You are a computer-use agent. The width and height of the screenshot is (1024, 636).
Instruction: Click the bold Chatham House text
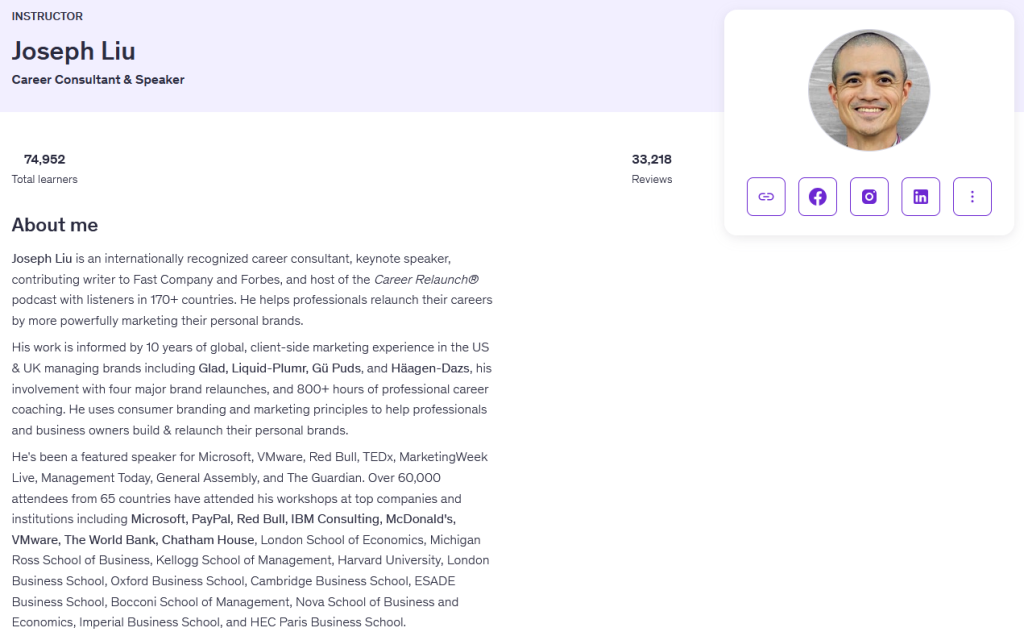click(206, 540)
